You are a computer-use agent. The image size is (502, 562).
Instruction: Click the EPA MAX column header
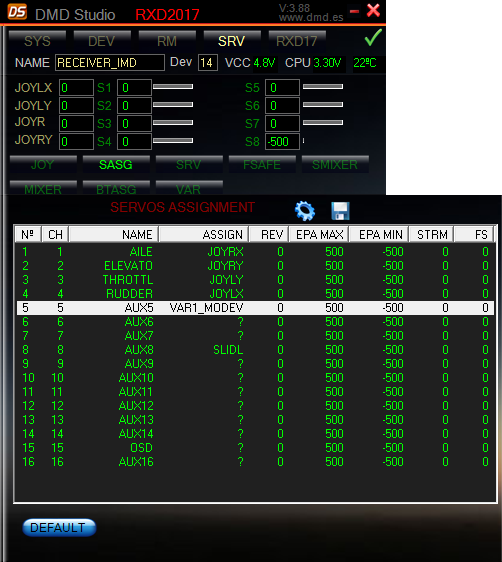click(x=319, y=235)
